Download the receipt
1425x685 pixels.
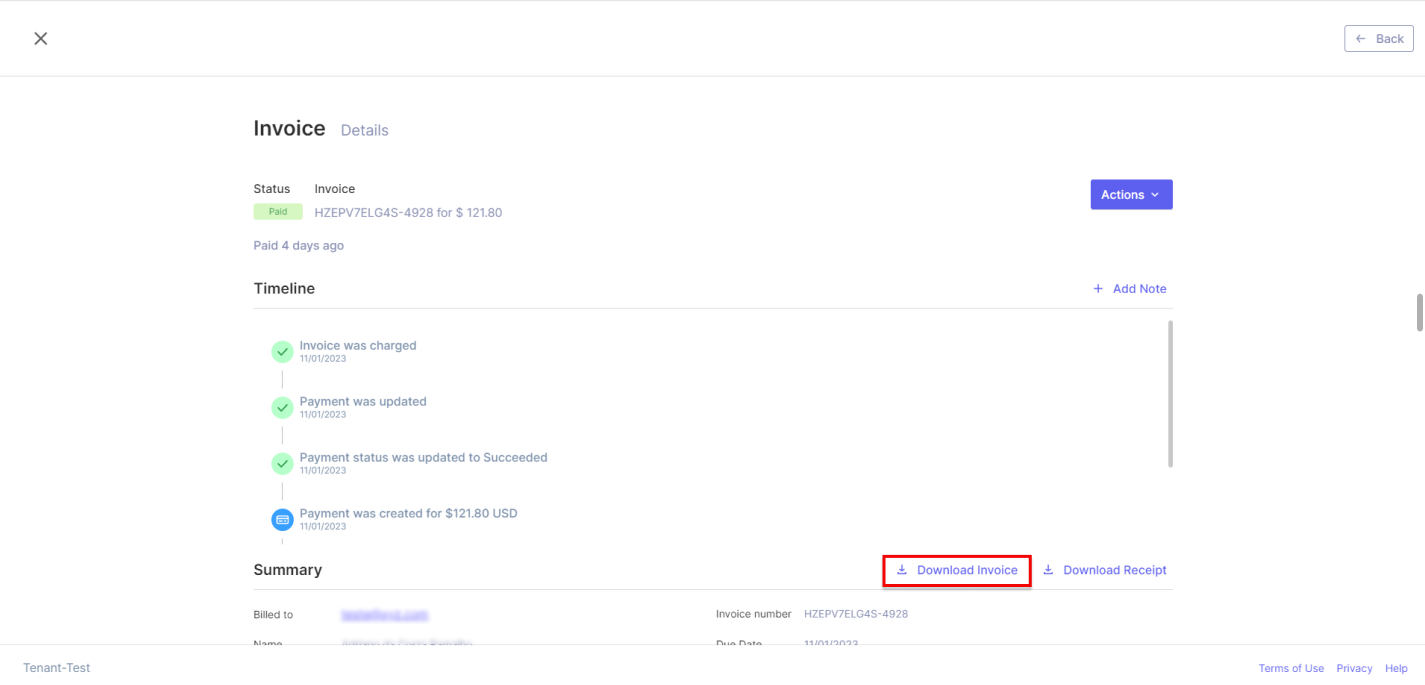pyautogui.click(x=1104, y=570)
